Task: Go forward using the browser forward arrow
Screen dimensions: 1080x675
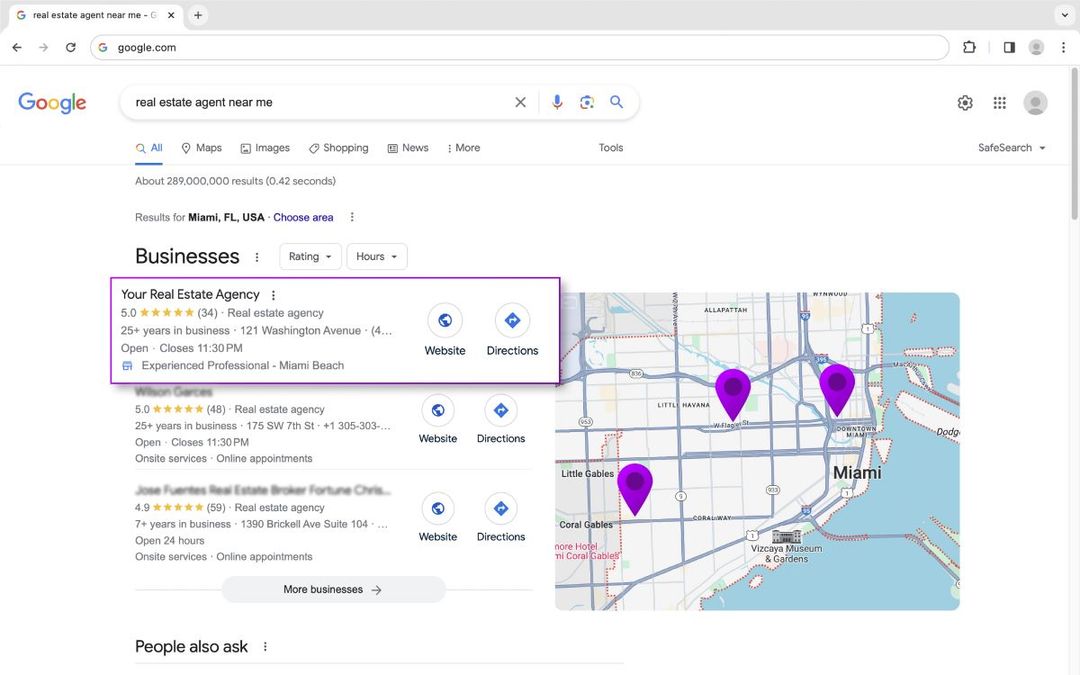Action: point(43,48)
